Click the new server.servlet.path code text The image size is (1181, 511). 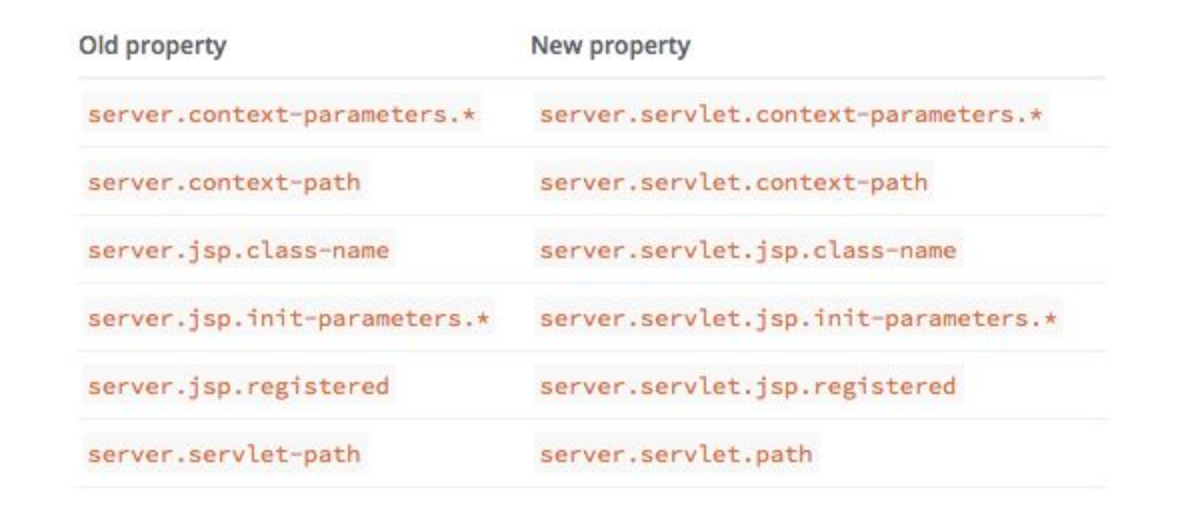coord(676,454)
